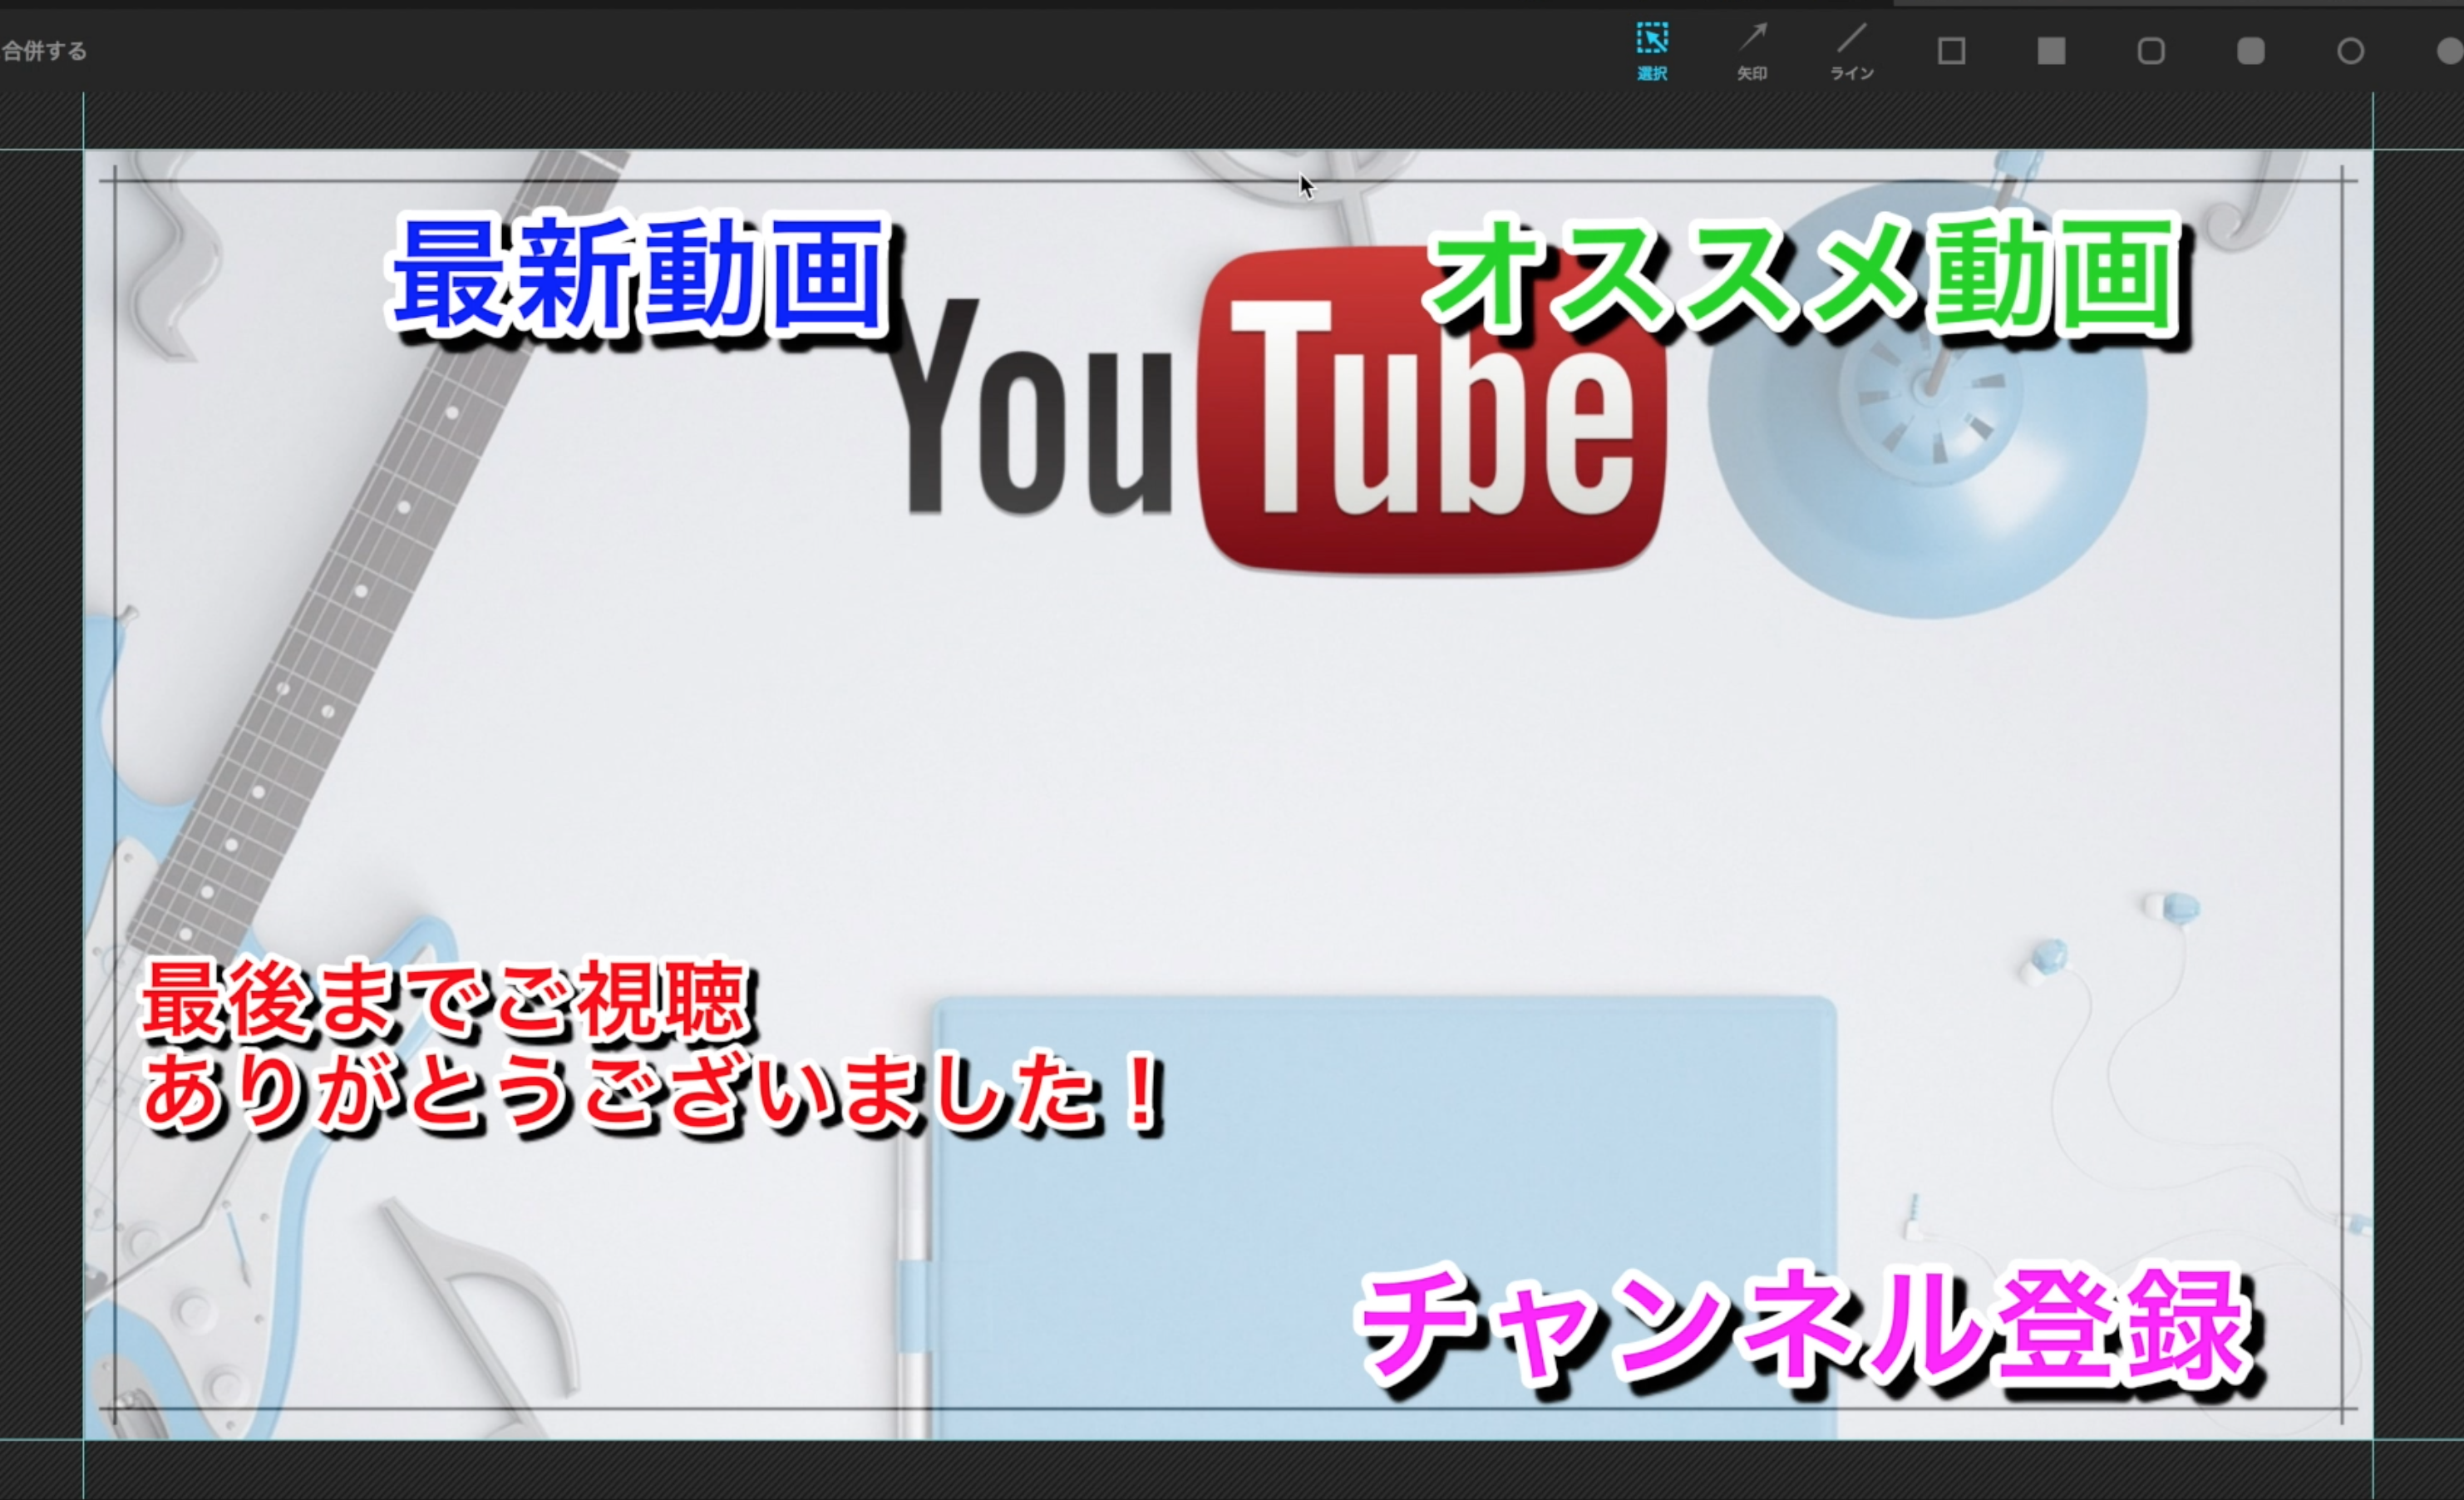Select the outlined rectangle shape tool
Viewport: 2464px width, 1500px height.
(x=1951, y=51)
